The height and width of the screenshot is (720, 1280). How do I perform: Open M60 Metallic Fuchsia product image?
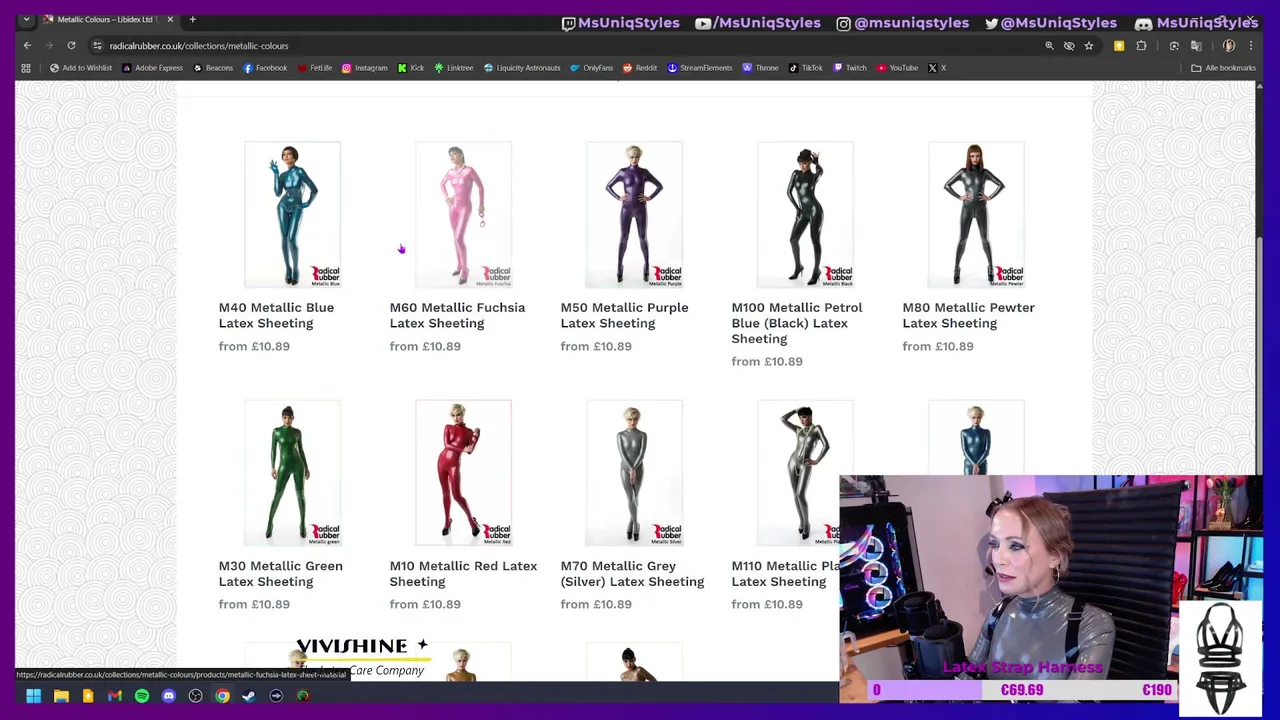(463, 215)
